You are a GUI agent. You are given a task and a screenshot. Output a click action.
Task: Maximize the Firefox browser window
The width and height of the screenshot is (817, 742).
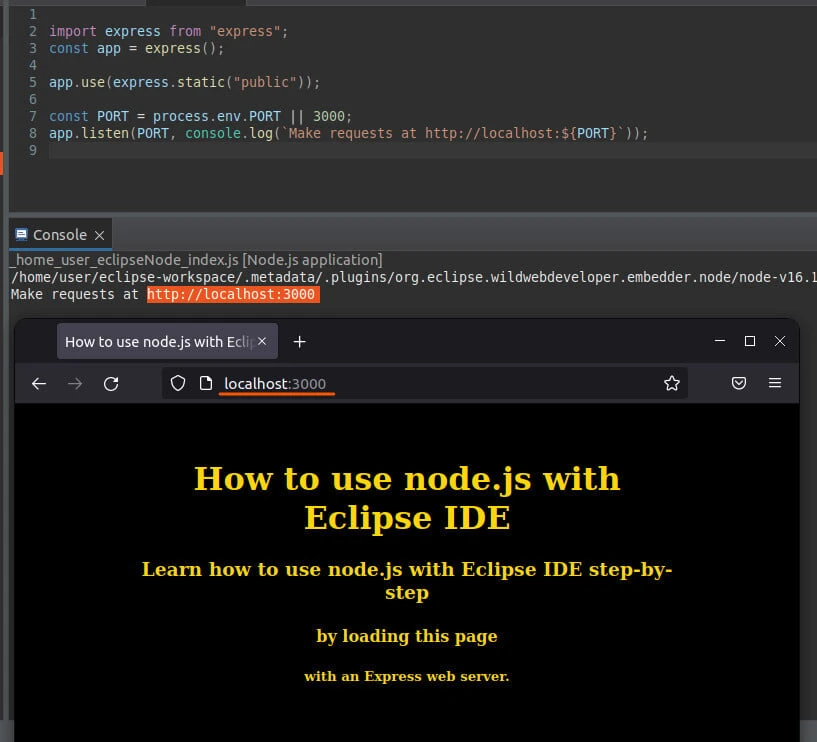[750, 342]
